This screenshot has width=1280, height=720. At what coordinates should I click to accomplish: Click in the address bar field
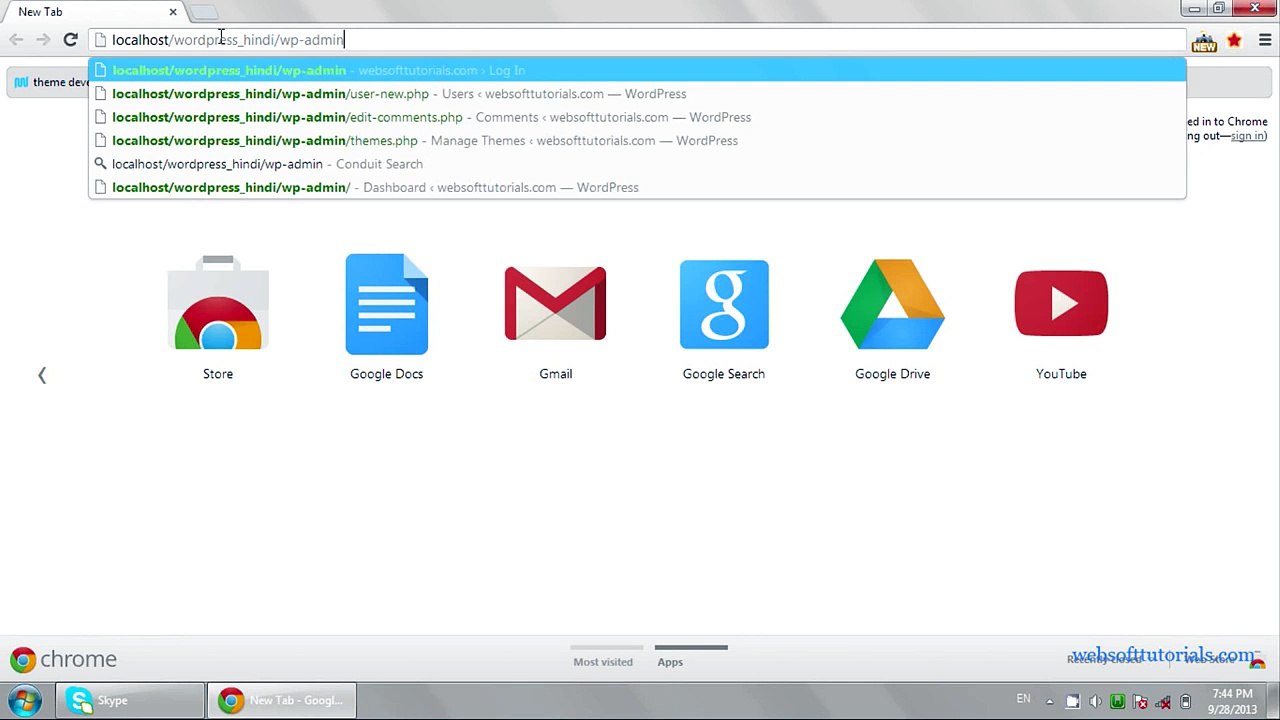[x=637, y=40]
